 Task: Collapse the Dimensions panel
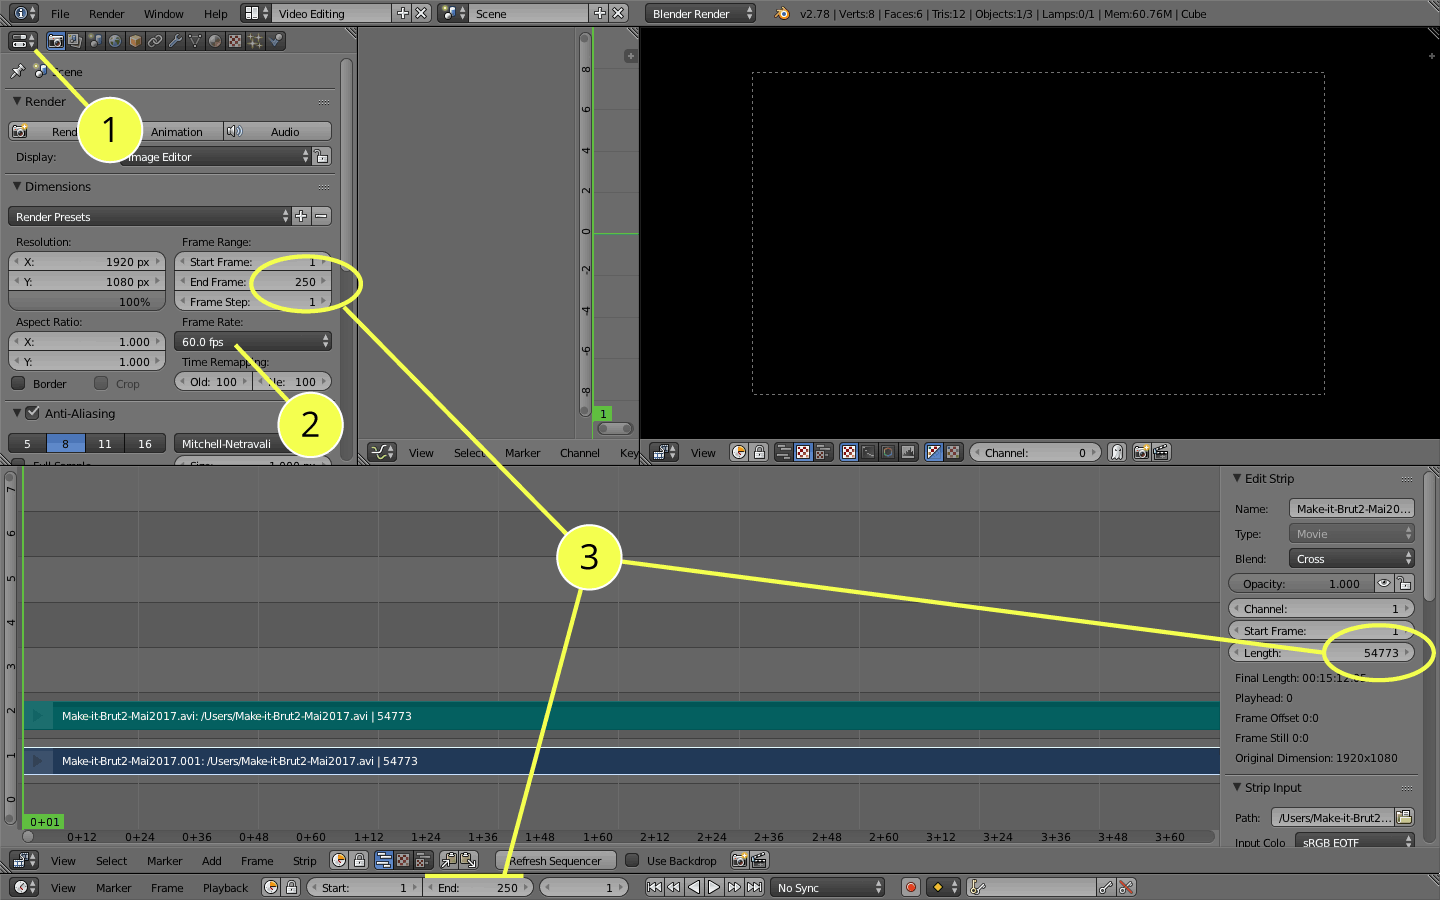pyautogui.click(x=17, y=186)
